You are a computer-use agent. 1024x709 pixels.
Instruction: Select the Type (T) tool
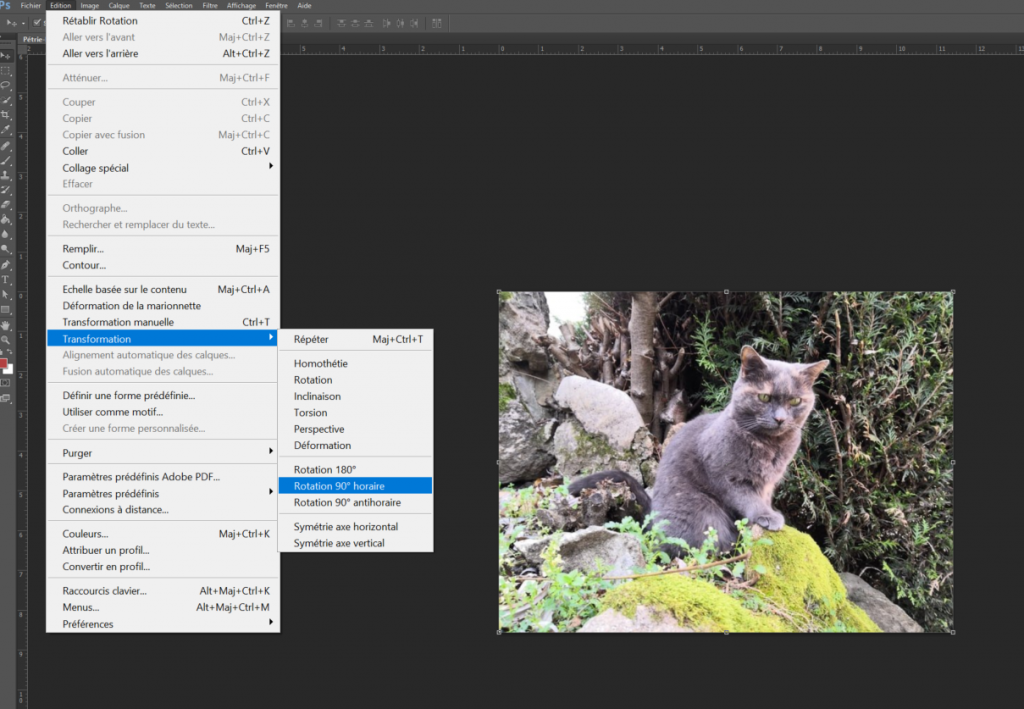pos(6,279)
